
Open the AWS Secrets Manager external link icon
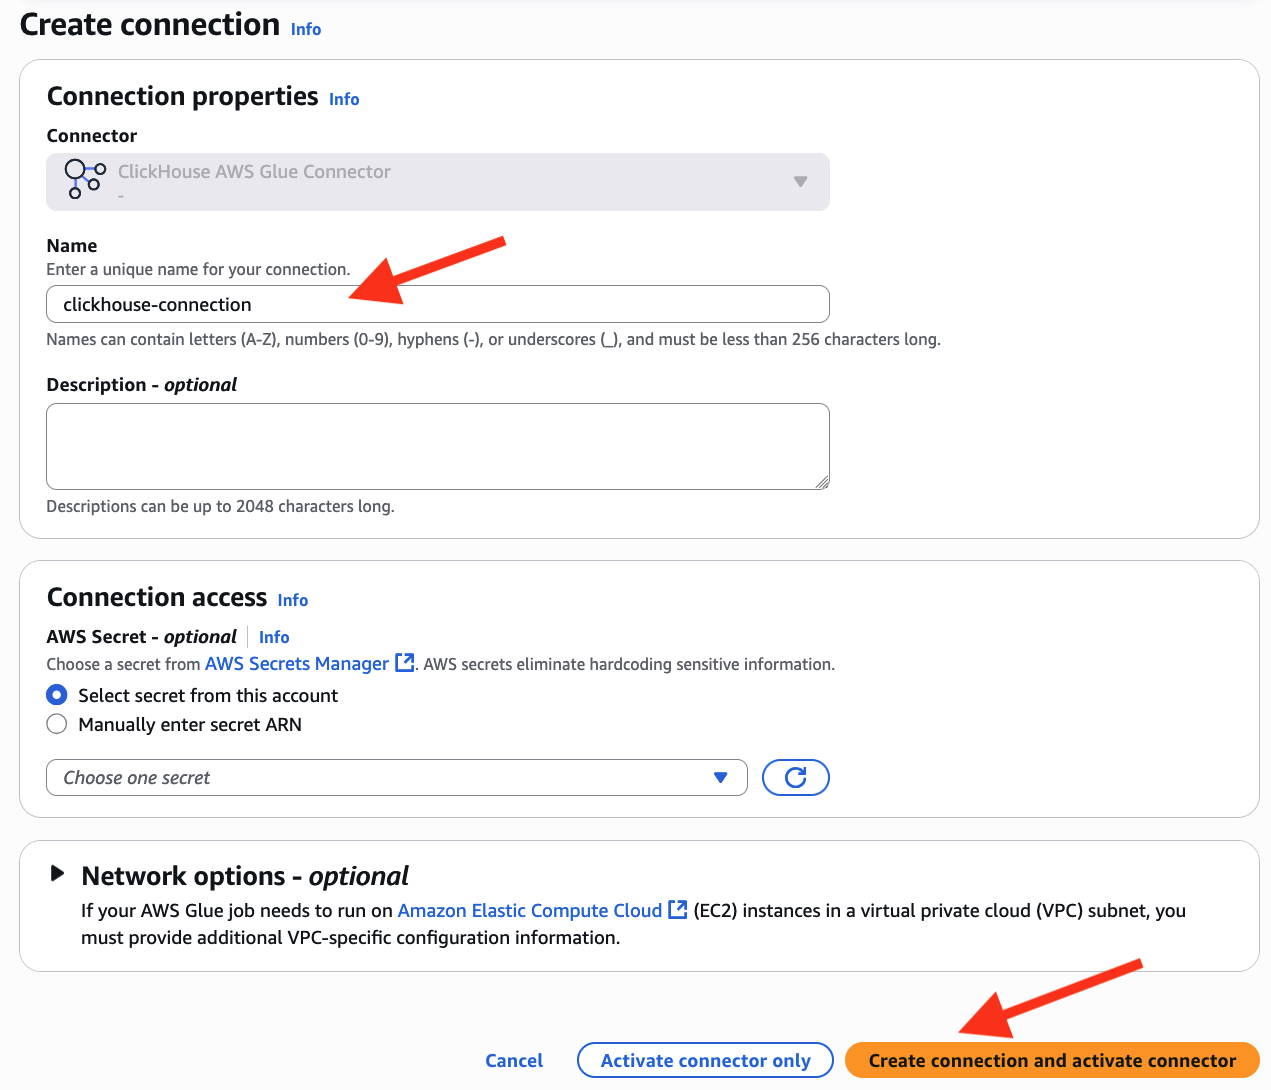click(x=405, y=663)
